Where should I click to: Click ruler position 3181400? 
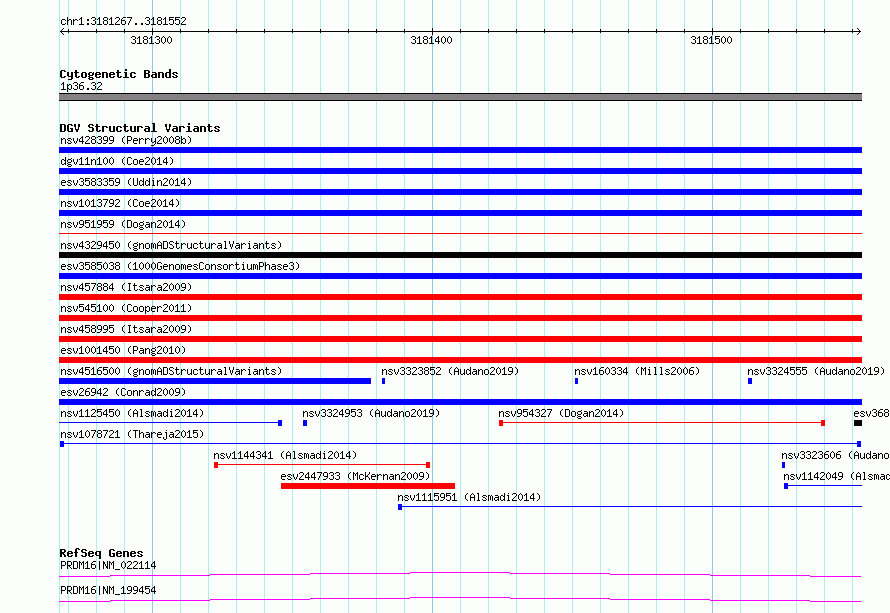[431, 40]
